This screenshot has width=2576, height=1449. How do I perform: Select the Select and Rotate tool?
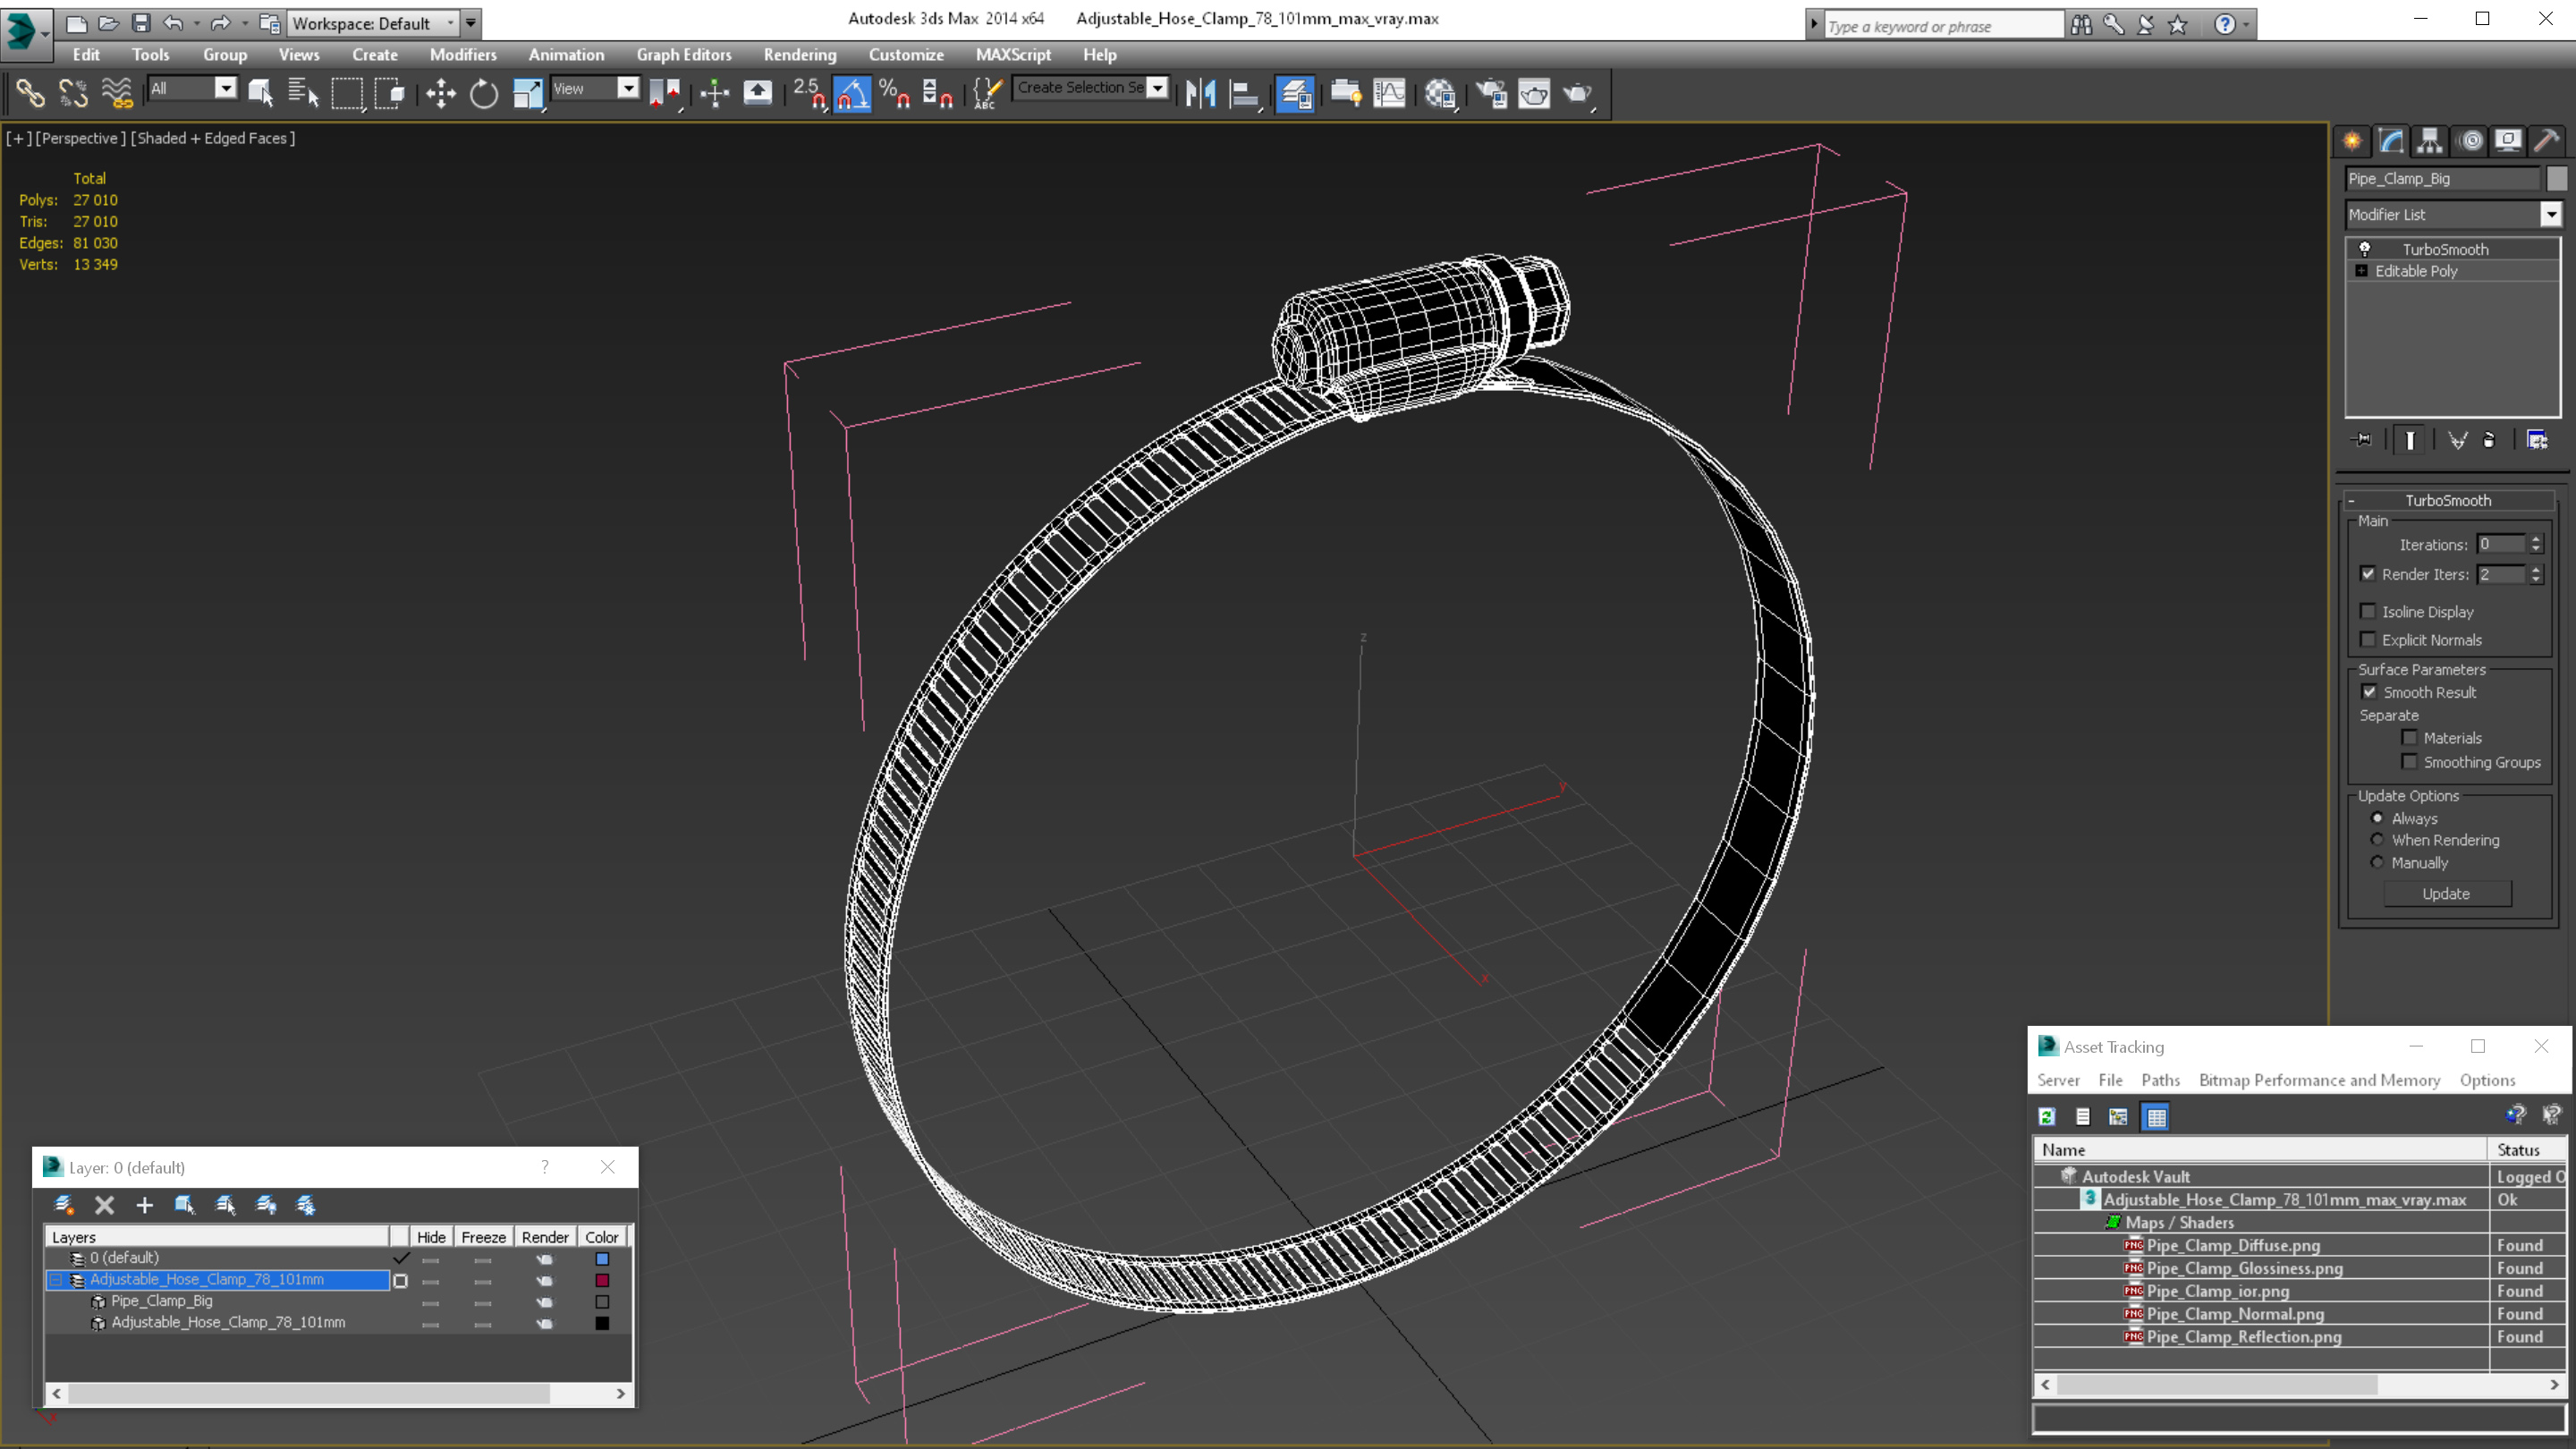tap(484, 93)
